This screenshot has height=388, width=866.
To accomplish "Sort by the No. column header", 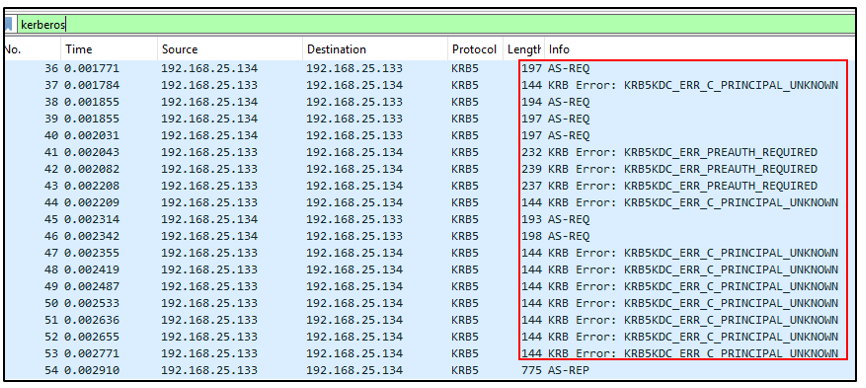I will pos(32,49).
